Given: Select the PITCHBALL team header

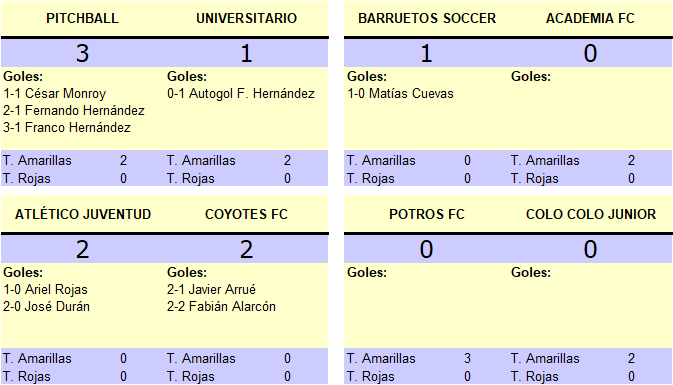Looking at the screenshot, I should 82,18.
